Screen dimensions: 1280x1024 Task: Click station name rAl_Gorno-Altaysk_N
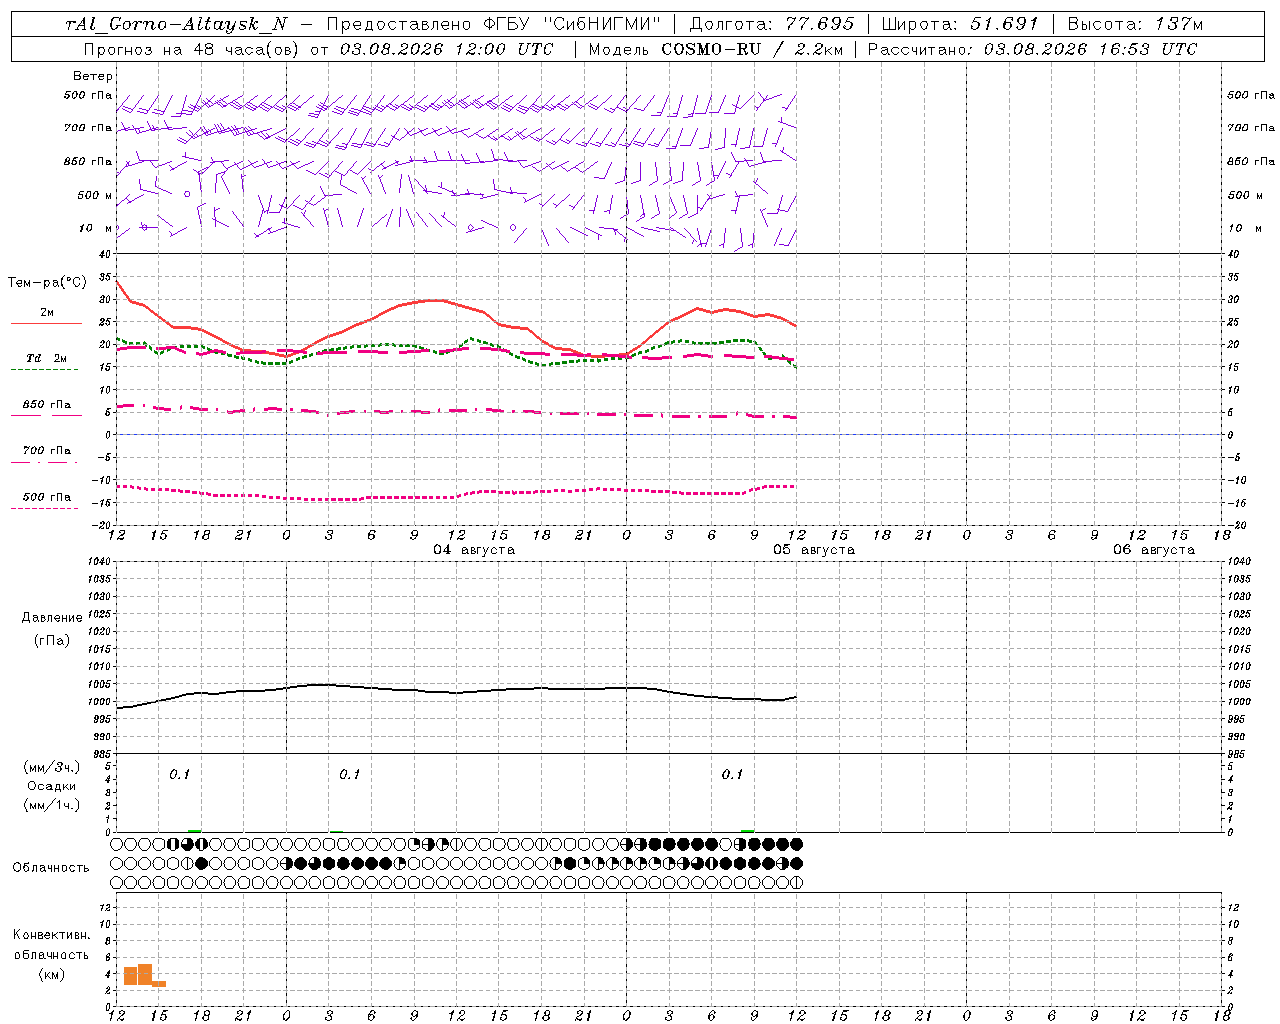pyautogui.click(x=176, y=23)
